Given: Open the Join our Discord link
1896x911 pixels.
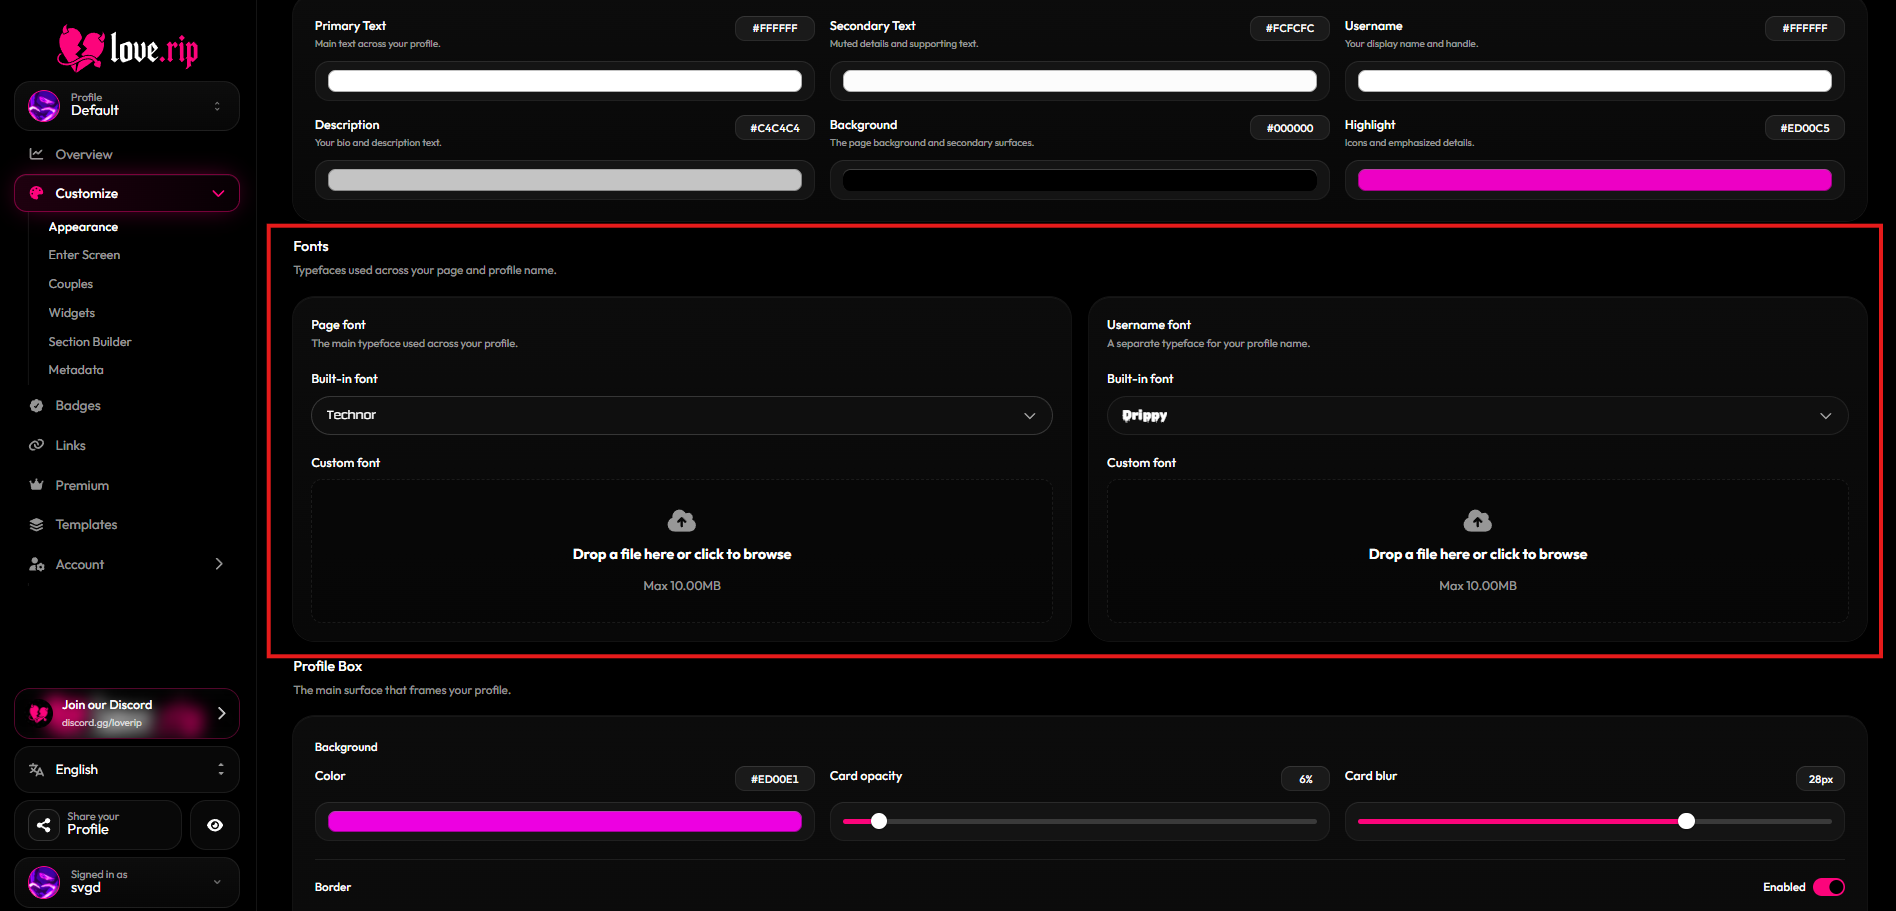Looking at the screenshot, I should [127, 713].
